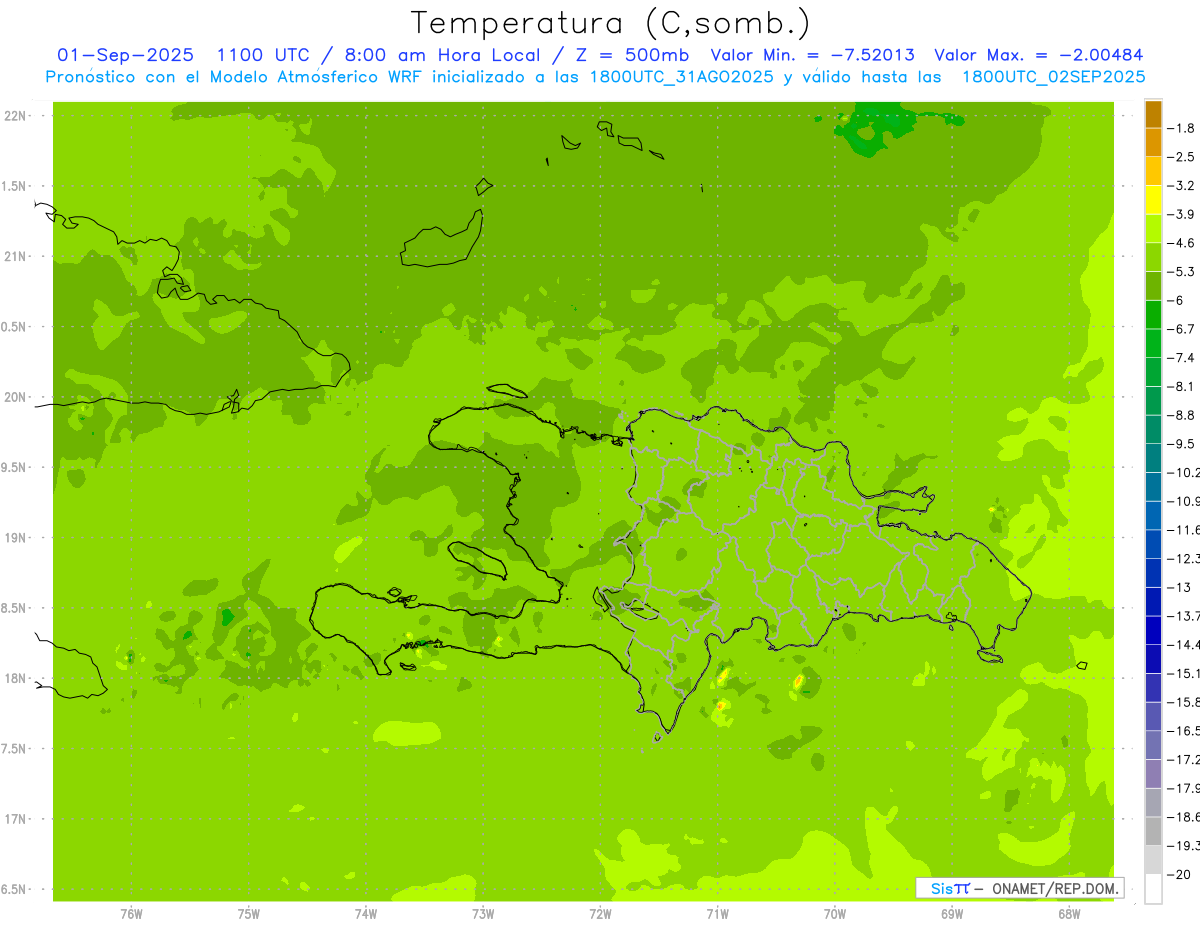
Task: Click the "-5.3" colorbar value
Action: [1181, 271]
